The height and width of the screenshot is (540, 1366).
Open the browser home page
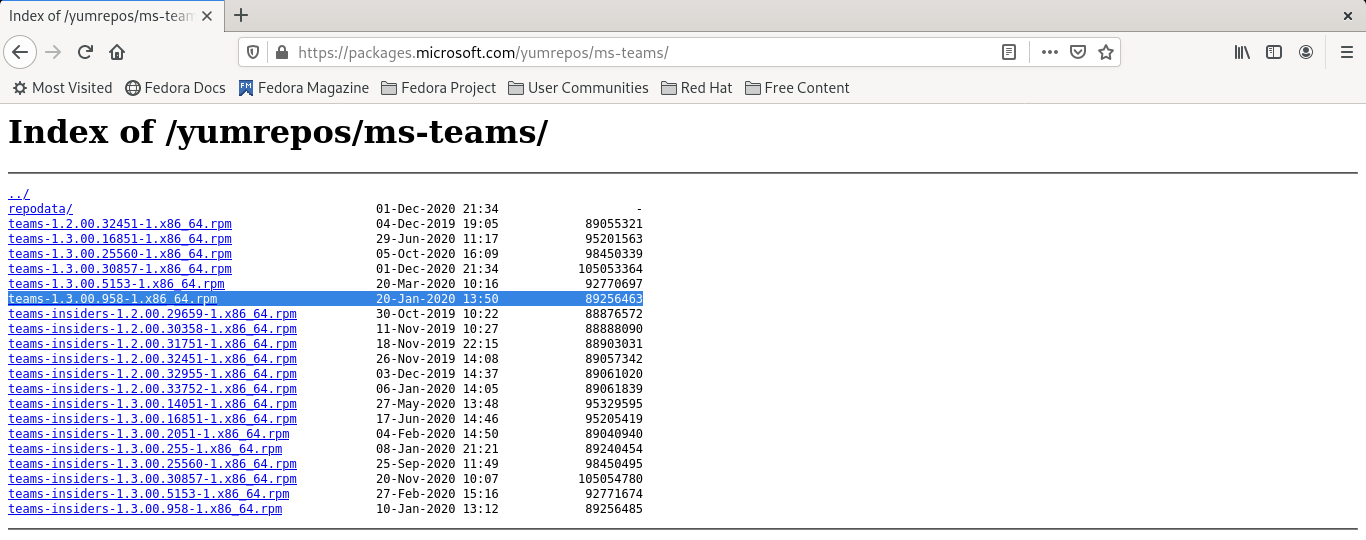(117, 52)
